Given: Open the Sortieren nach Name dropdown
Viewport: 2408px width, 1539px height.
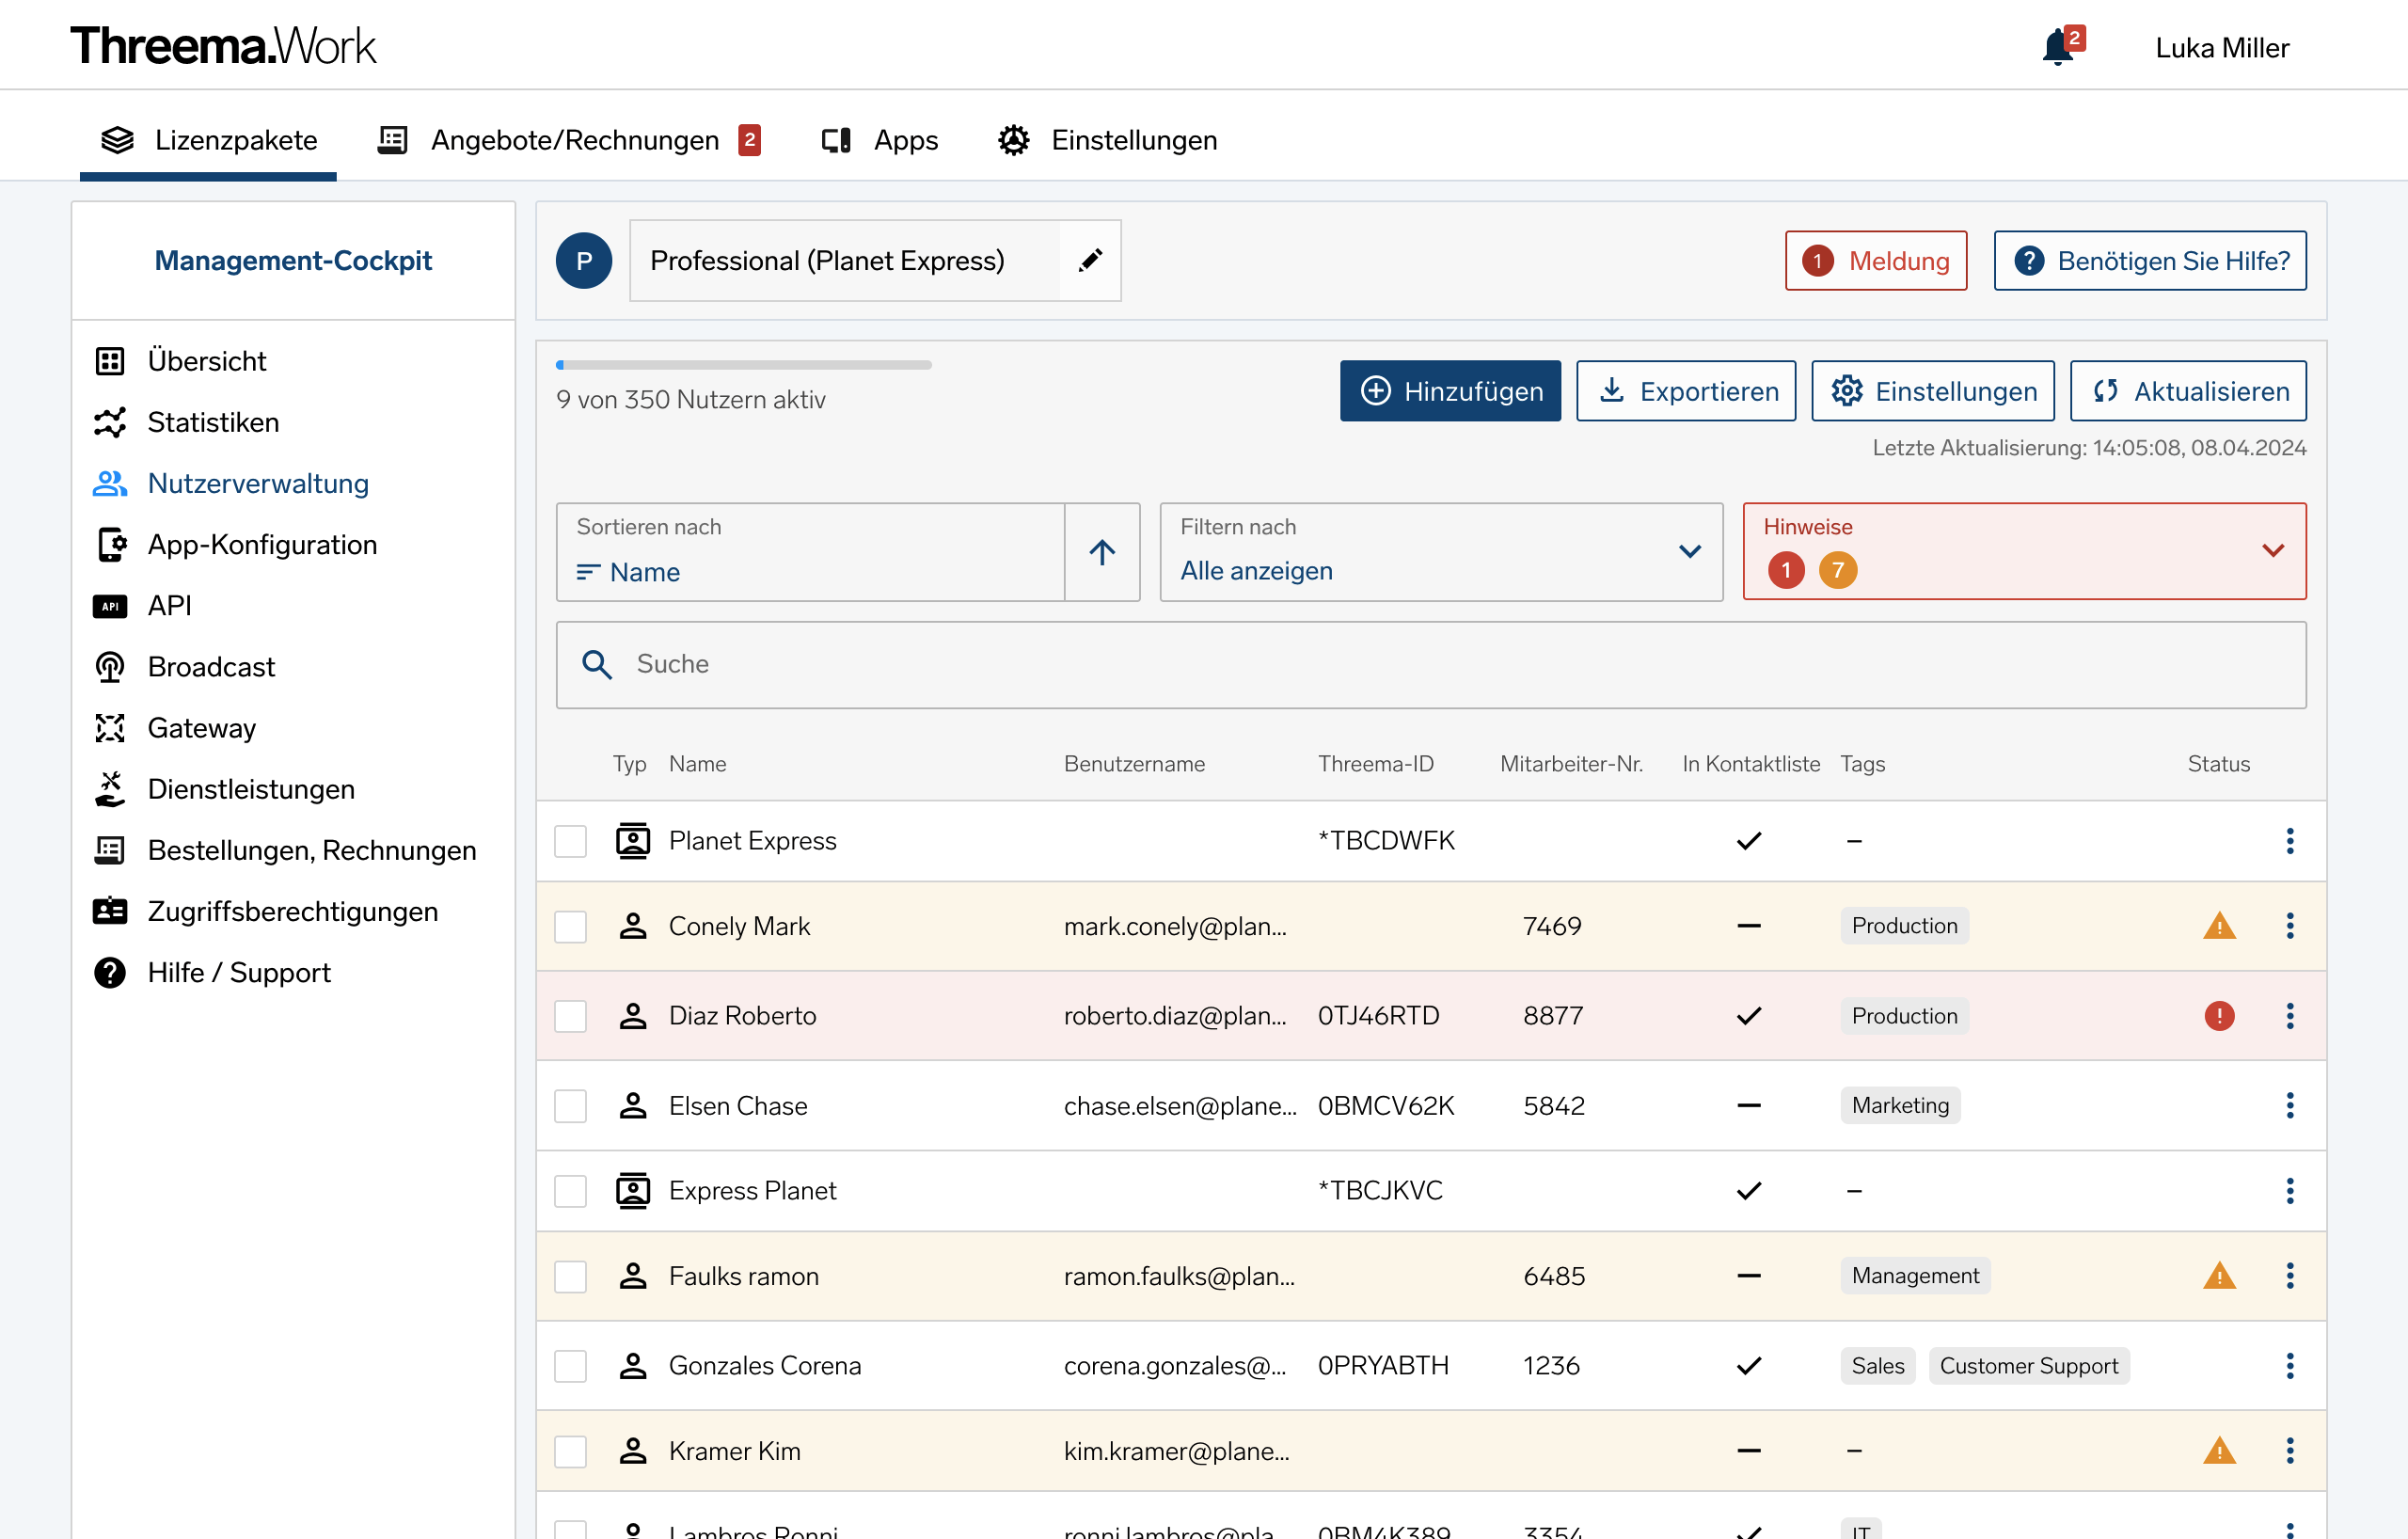Looking at the screenshot, I should tap(811, 552).
